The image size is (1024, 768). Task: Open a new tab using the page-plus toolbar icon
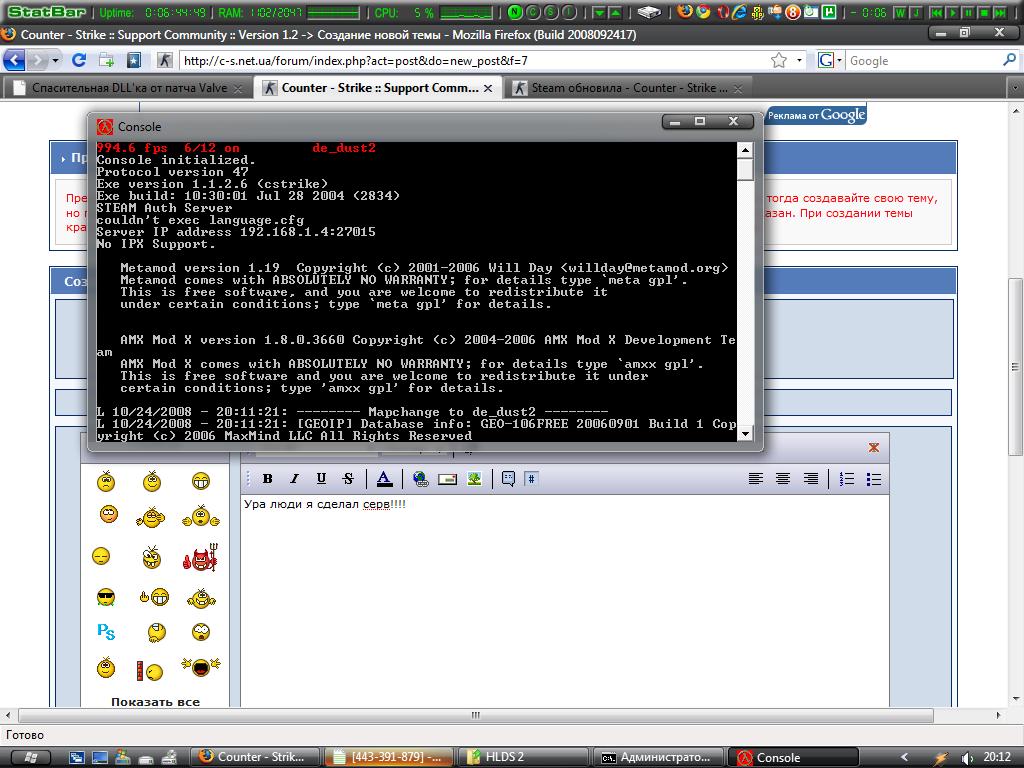coord(106,61)
